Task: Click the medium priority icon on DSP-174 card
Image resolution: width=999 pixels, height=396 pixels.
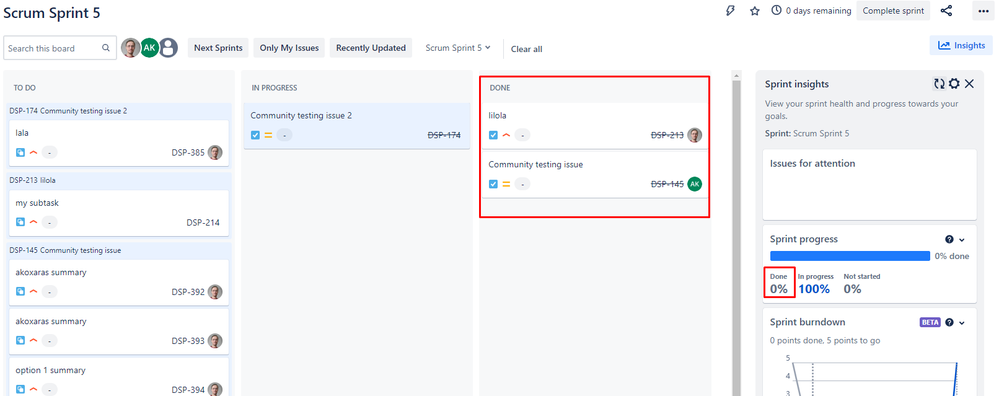Action: click(x=268, y=135)
